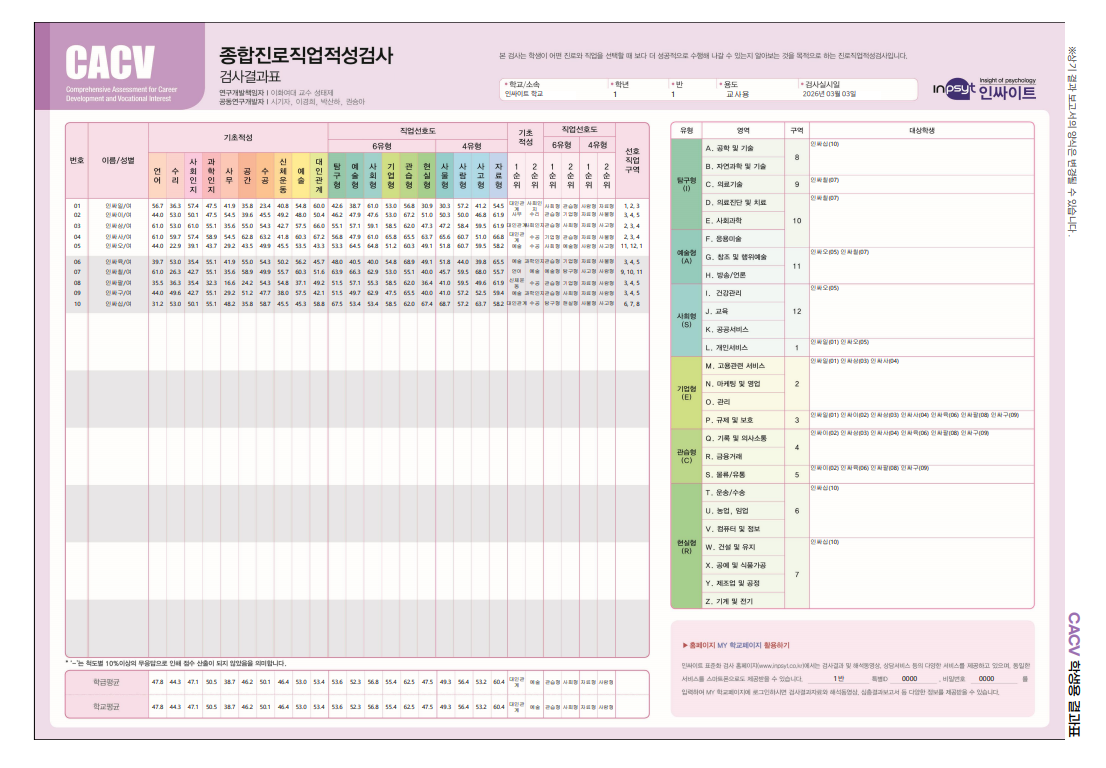Click the 학교/소속 value 인싸이트 학교

point(523,94)
